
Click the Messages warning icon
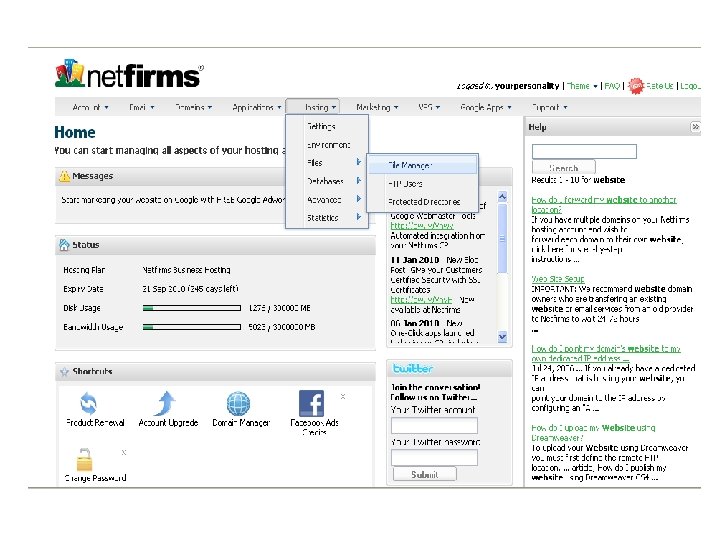64,176
